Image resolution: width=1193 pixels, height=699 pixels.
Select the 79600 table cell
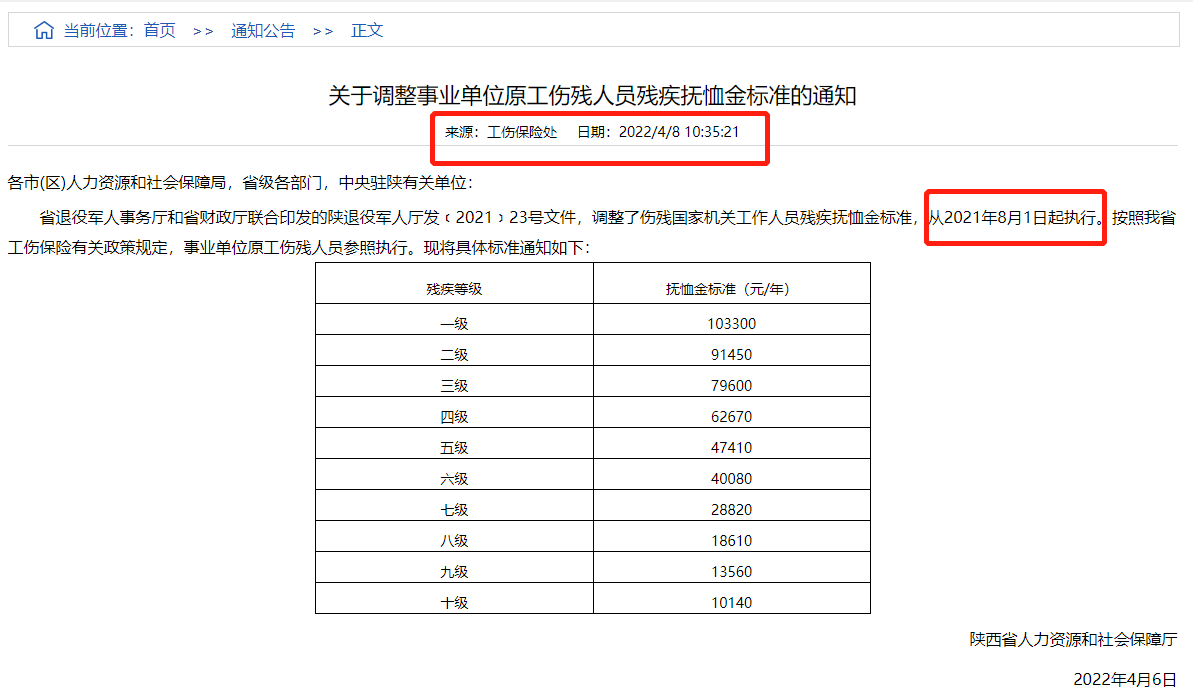coord(732,383)
